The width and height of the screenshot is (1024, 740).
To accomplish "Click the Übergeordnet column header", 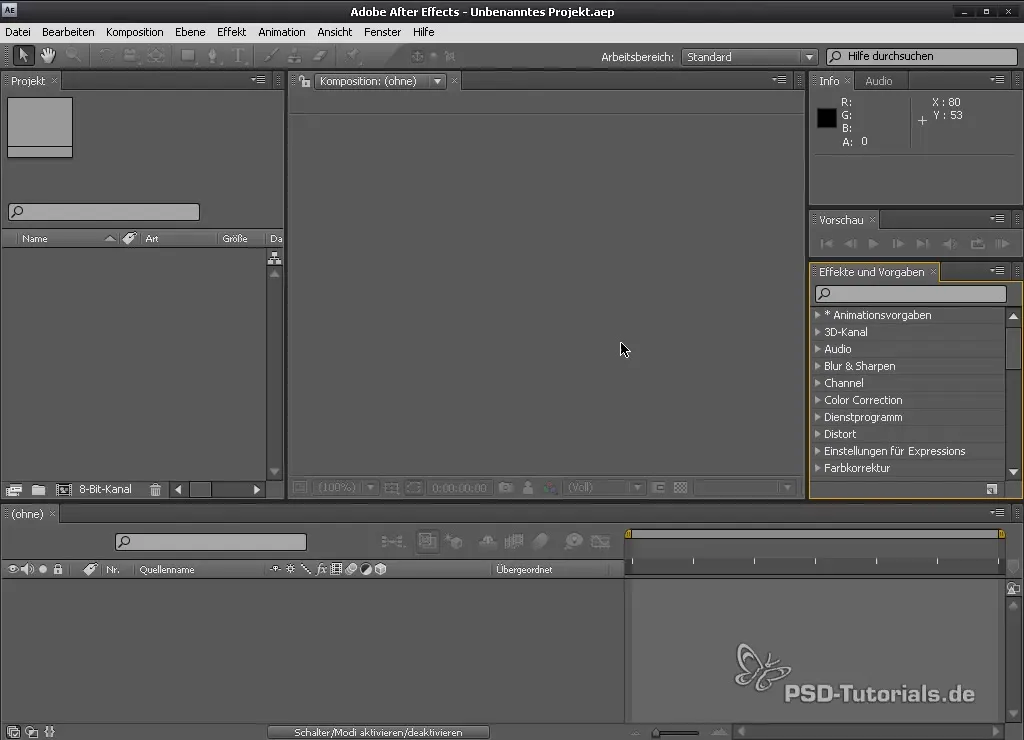I will tap(524, 570).
